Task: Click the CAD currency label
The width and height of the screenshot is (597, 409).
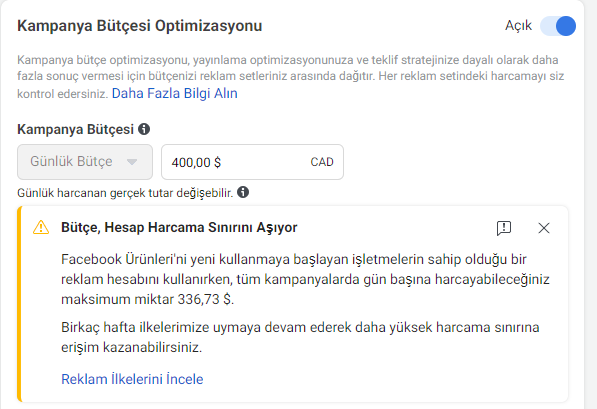Action: click(x=322, y=162)
